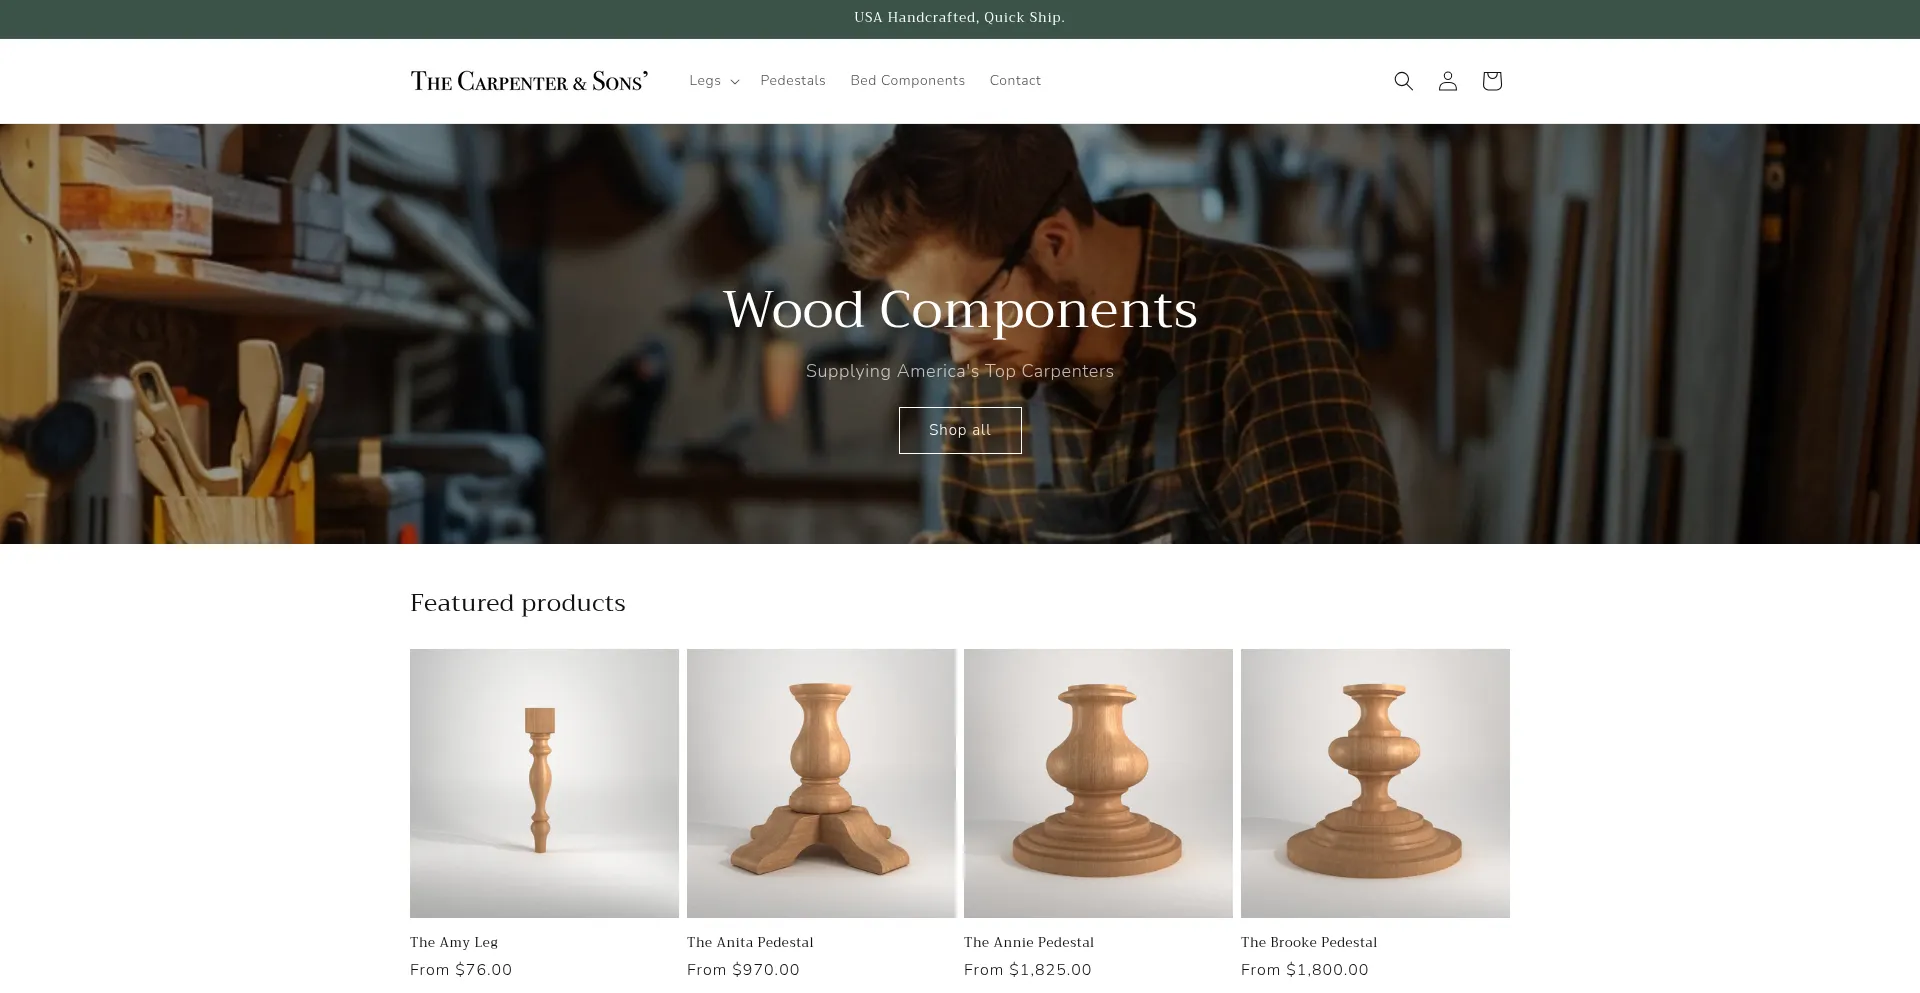
Task: Click the account login icon
Action: coord(1447,81)
